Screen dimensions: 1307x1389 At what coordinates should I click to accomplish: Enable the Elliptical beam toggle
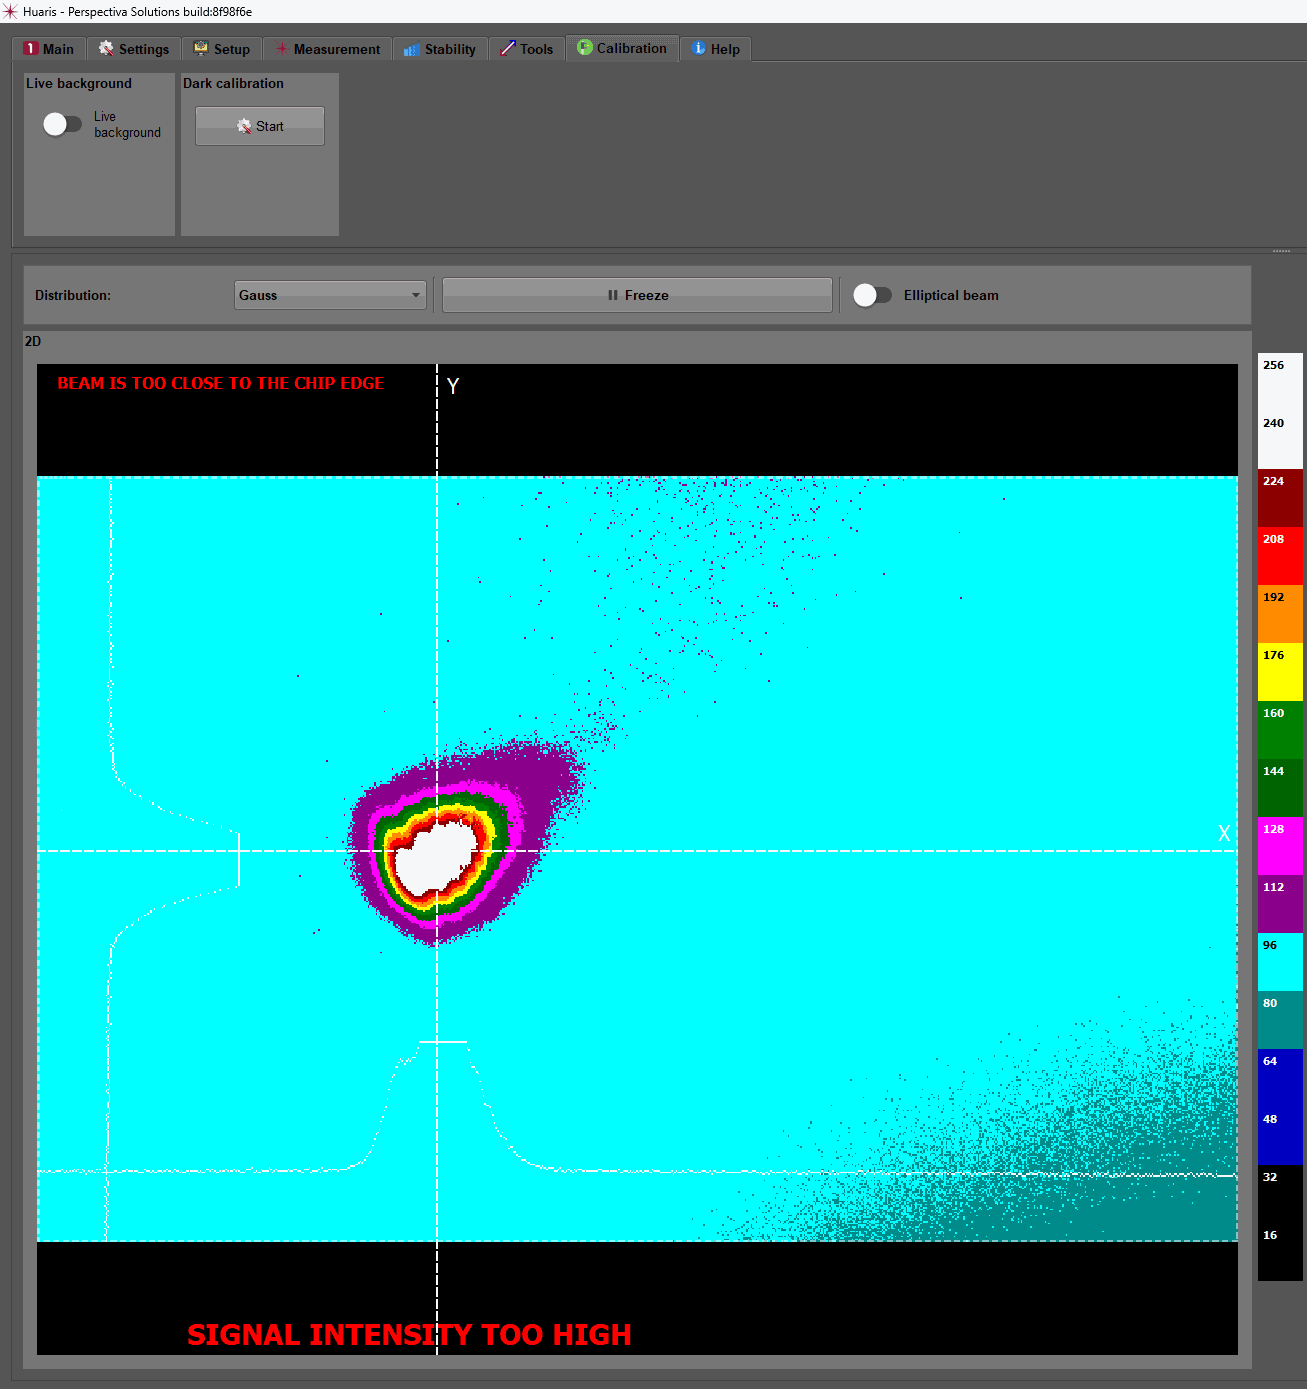click(x=872, y=295)
